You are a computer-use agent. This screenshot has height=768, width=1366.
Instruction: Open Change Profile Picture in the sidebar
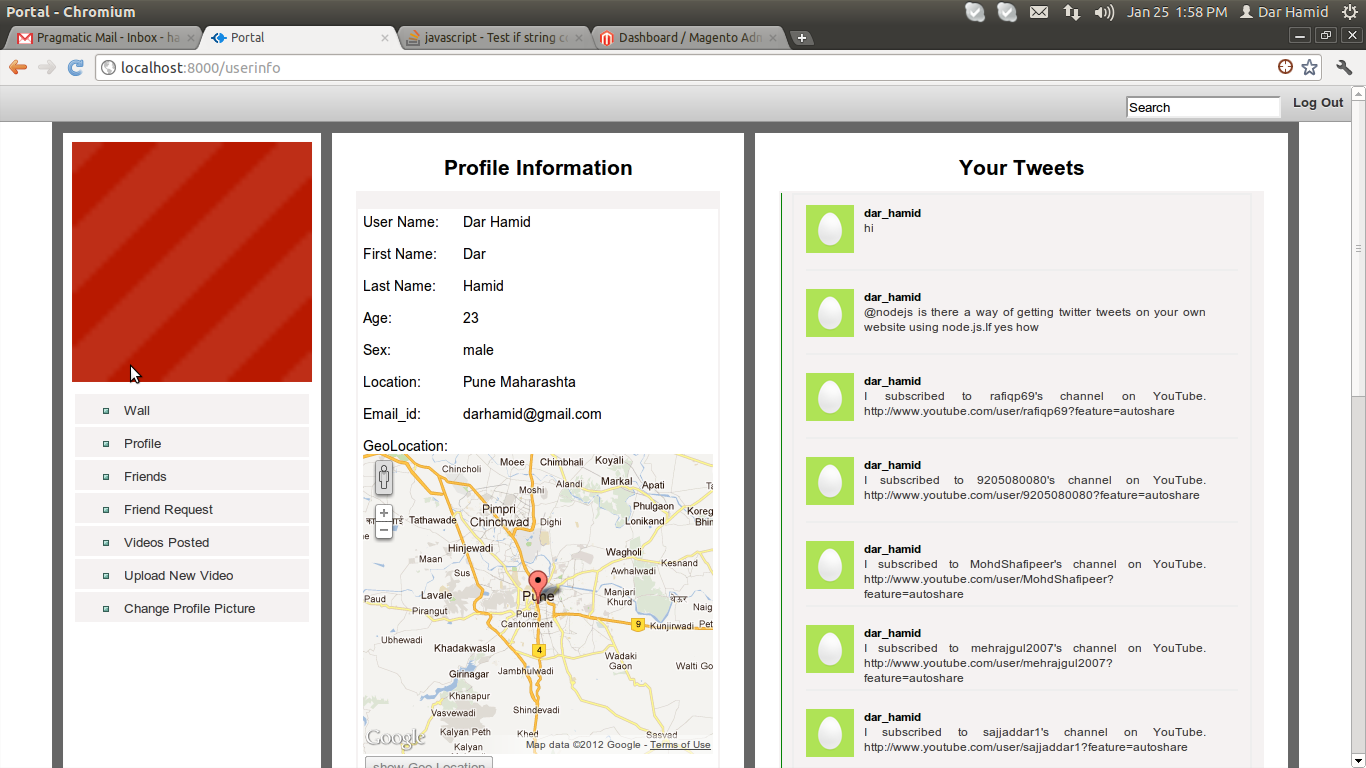192,608
